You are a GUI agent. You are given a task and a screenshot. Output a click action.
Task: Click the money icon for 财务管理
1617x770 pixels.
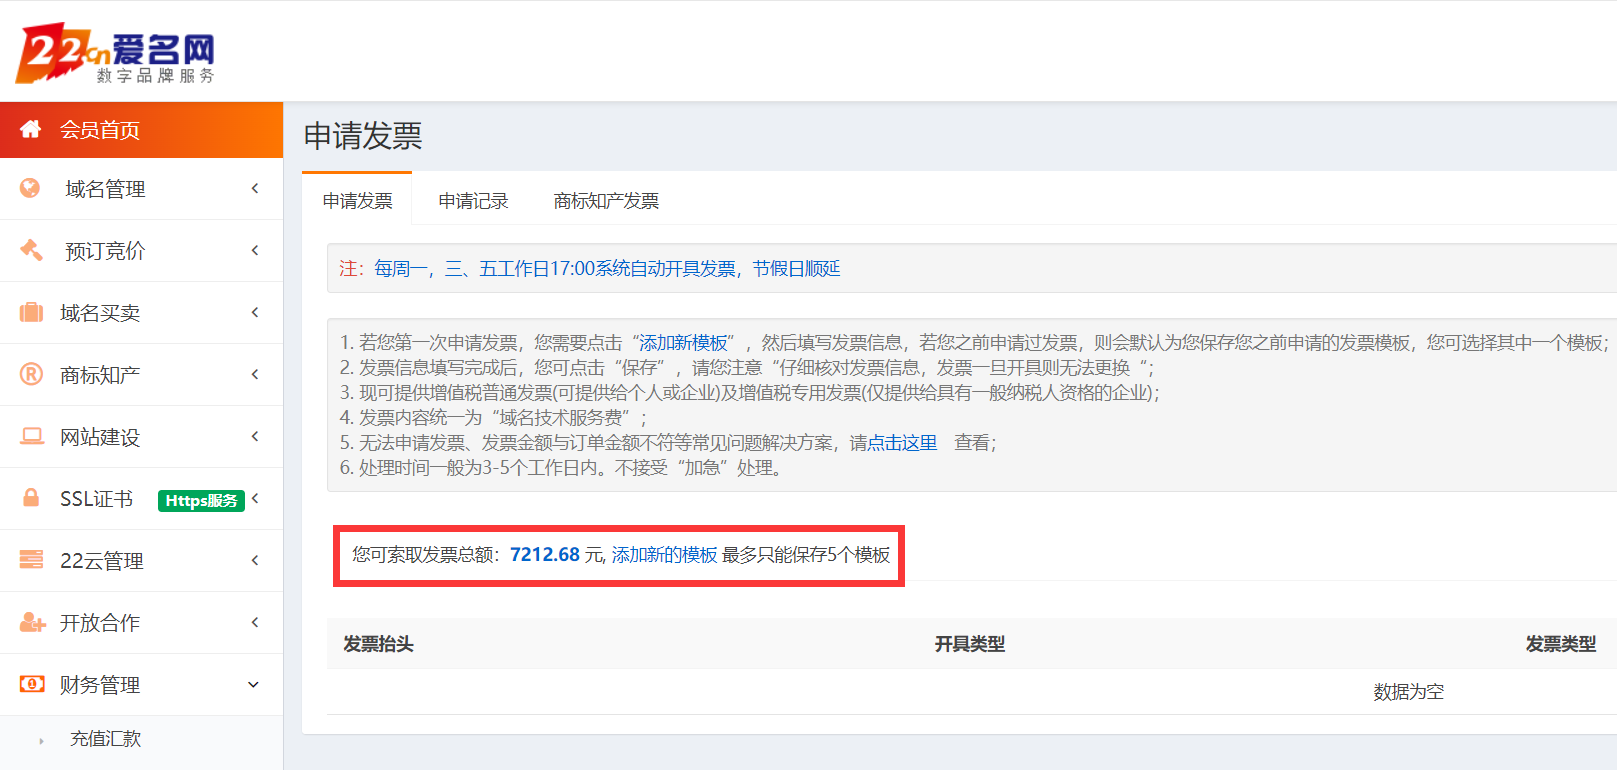(x=32, y=684)
